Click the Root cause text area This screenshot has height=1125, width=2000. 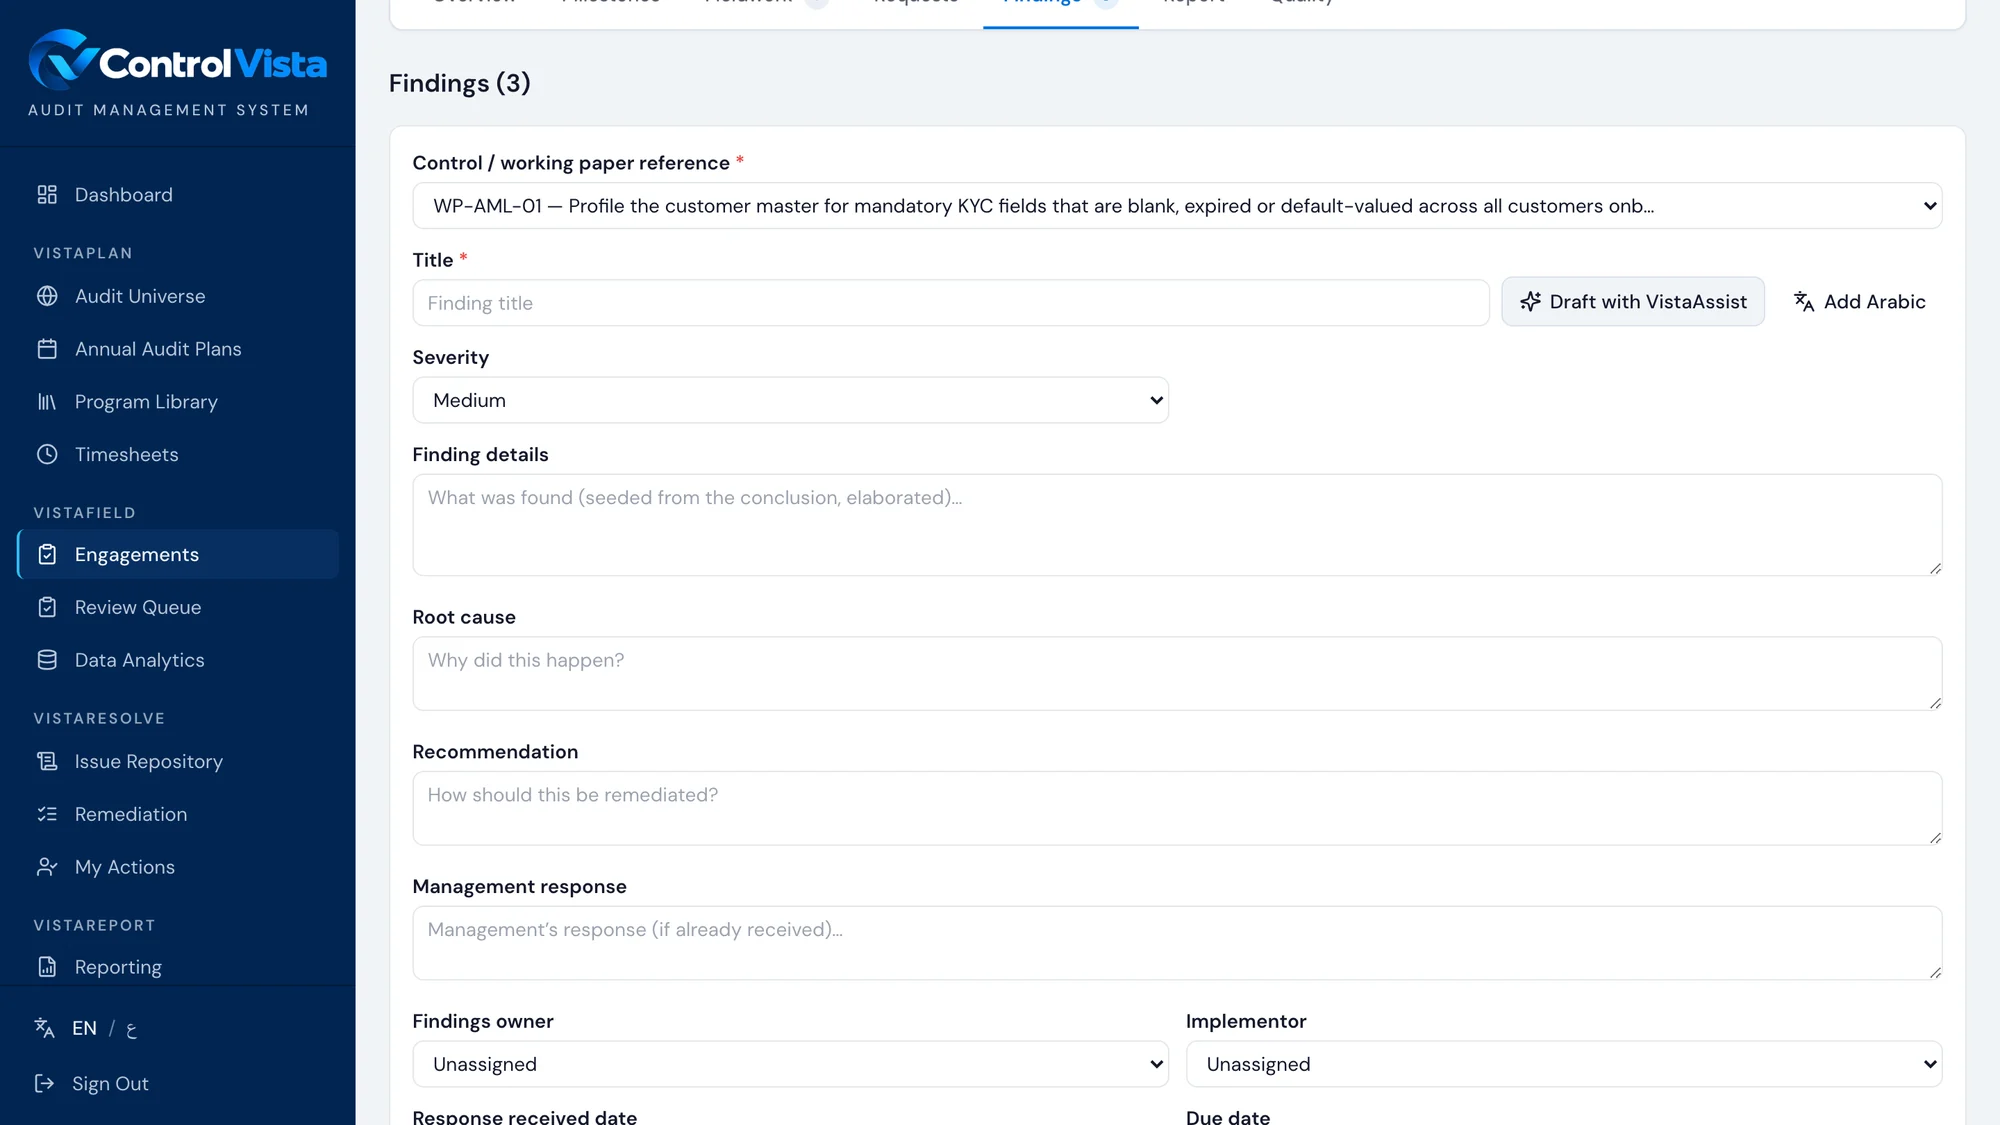[1177, 674]
